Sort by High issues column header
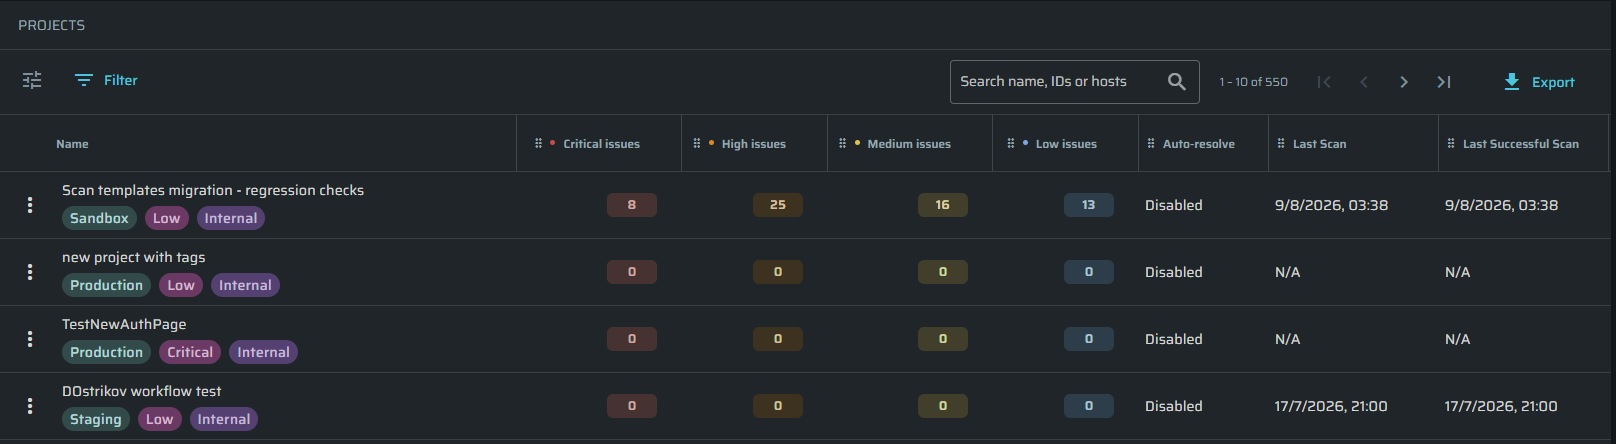The height and width of the screenshot is (444, 1616). (x=753, y=144)
